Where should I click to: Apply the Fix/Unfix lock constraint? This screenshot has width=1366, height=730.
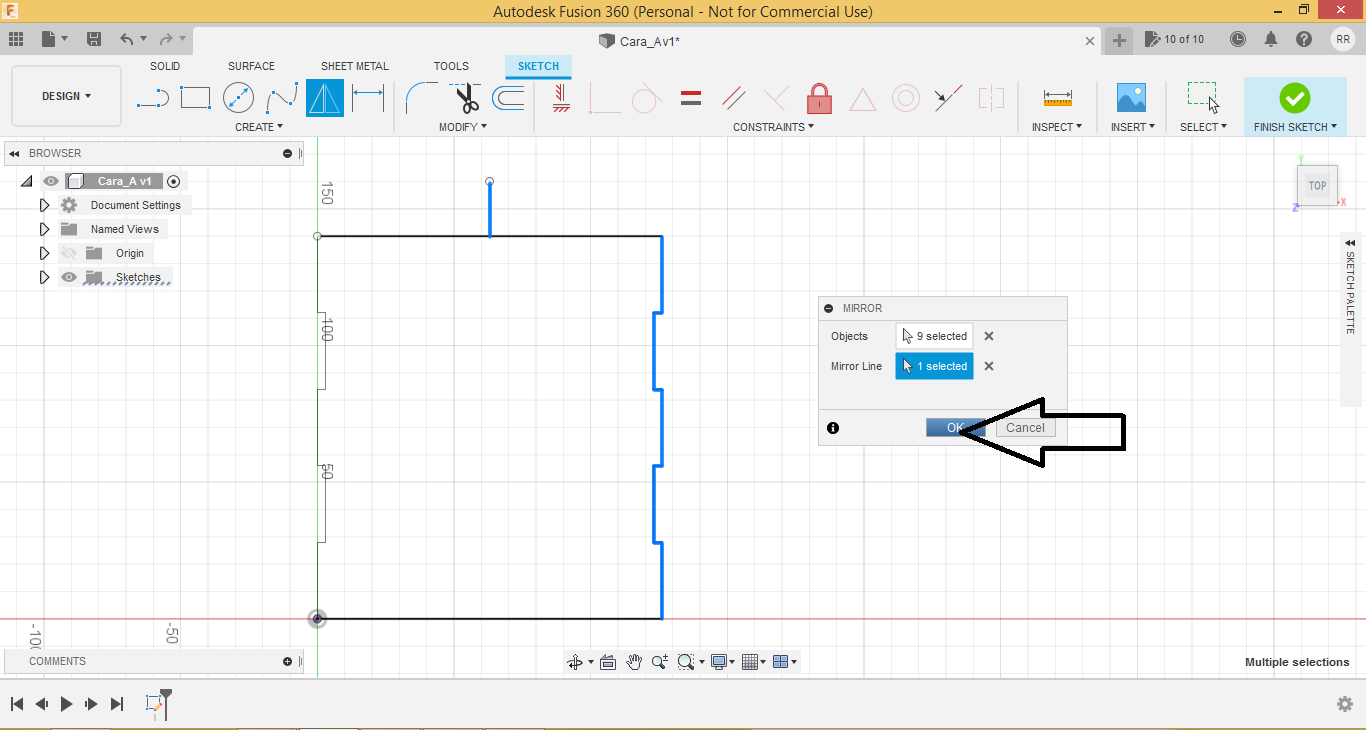(x=819, y=98)
